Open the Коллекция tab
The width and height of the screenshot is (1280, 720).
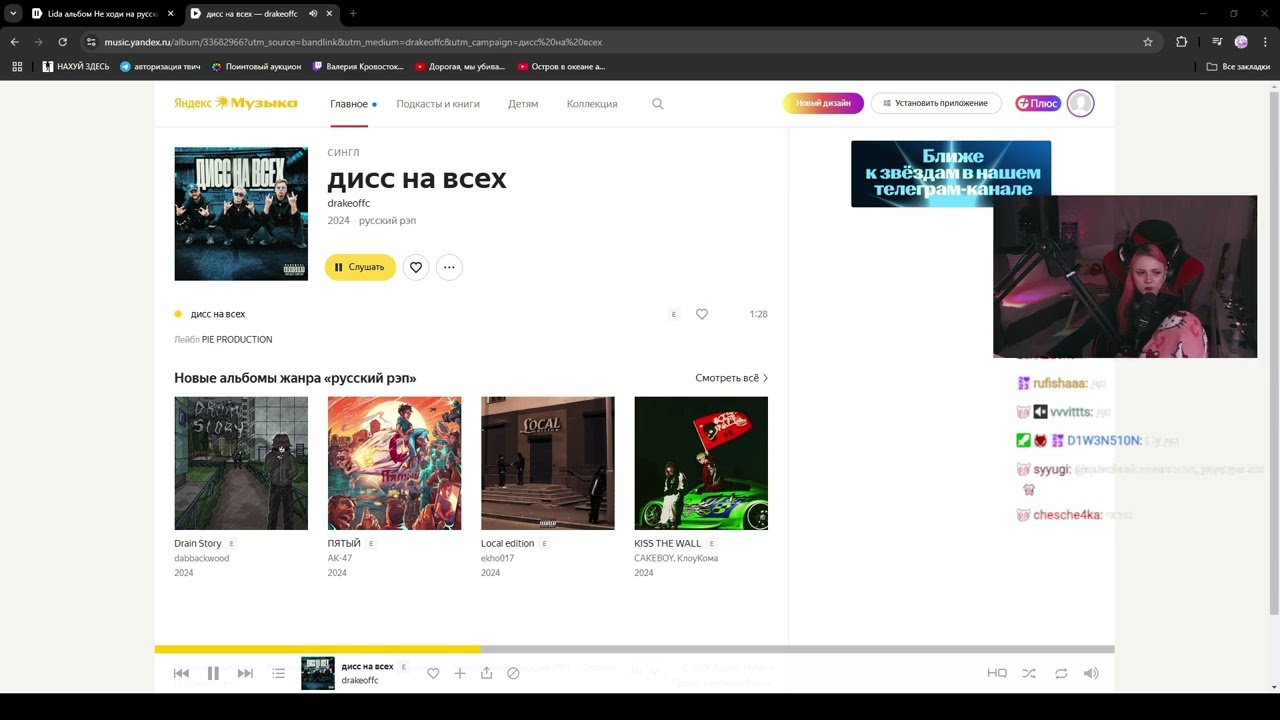[x=592, y=104]
